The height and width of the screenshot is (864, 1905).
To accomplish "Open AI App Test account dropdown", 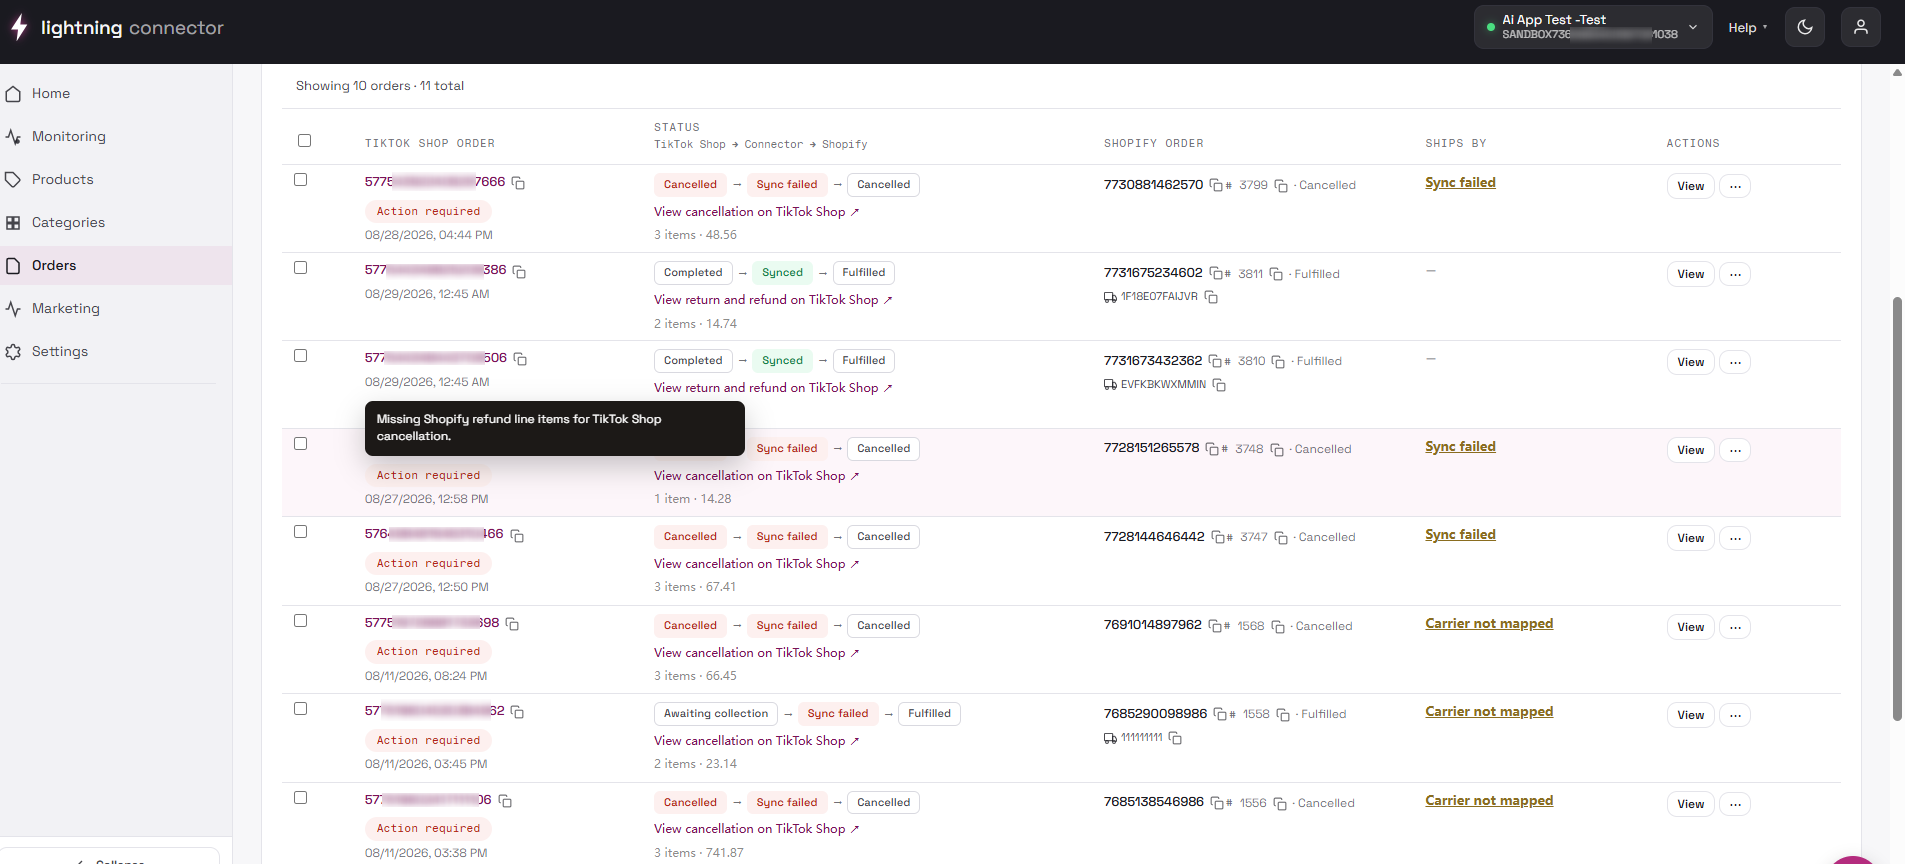I will (1593, 27).
